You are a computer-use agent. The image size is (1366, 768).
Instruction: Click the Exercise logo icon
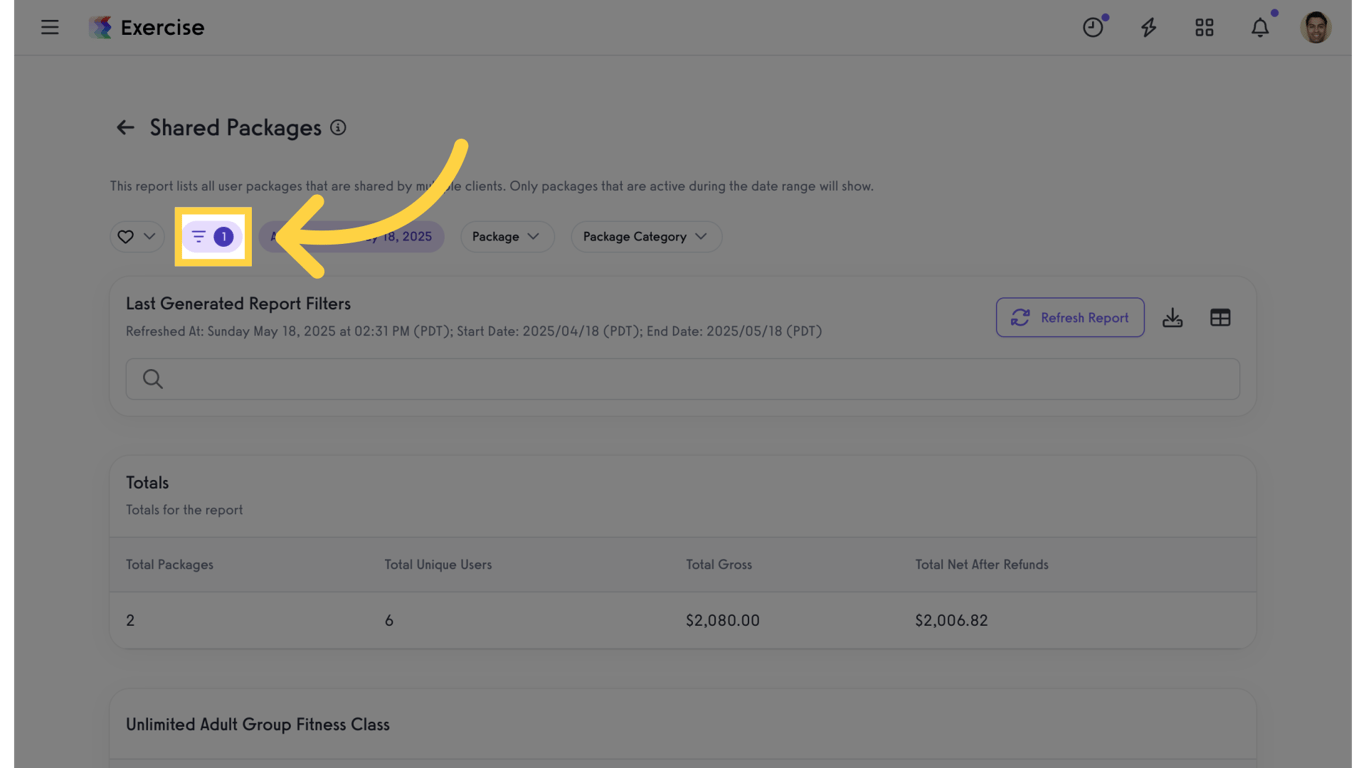coord(100,28)
